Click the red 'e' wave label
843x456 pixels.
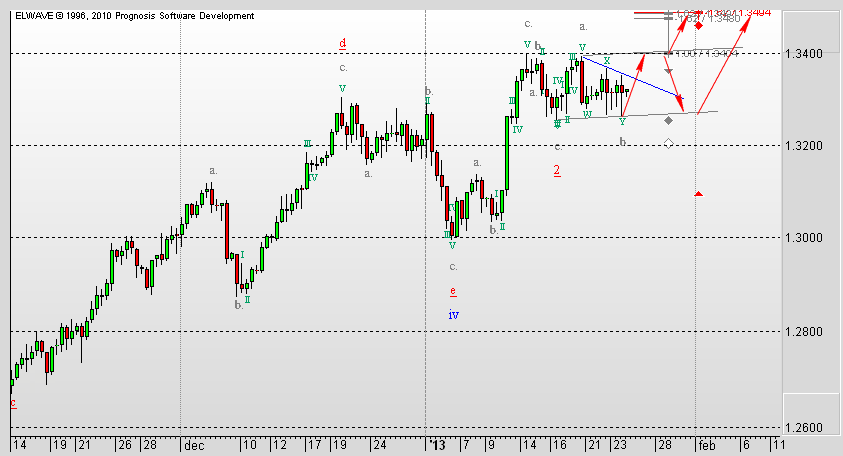click(453, 291)
